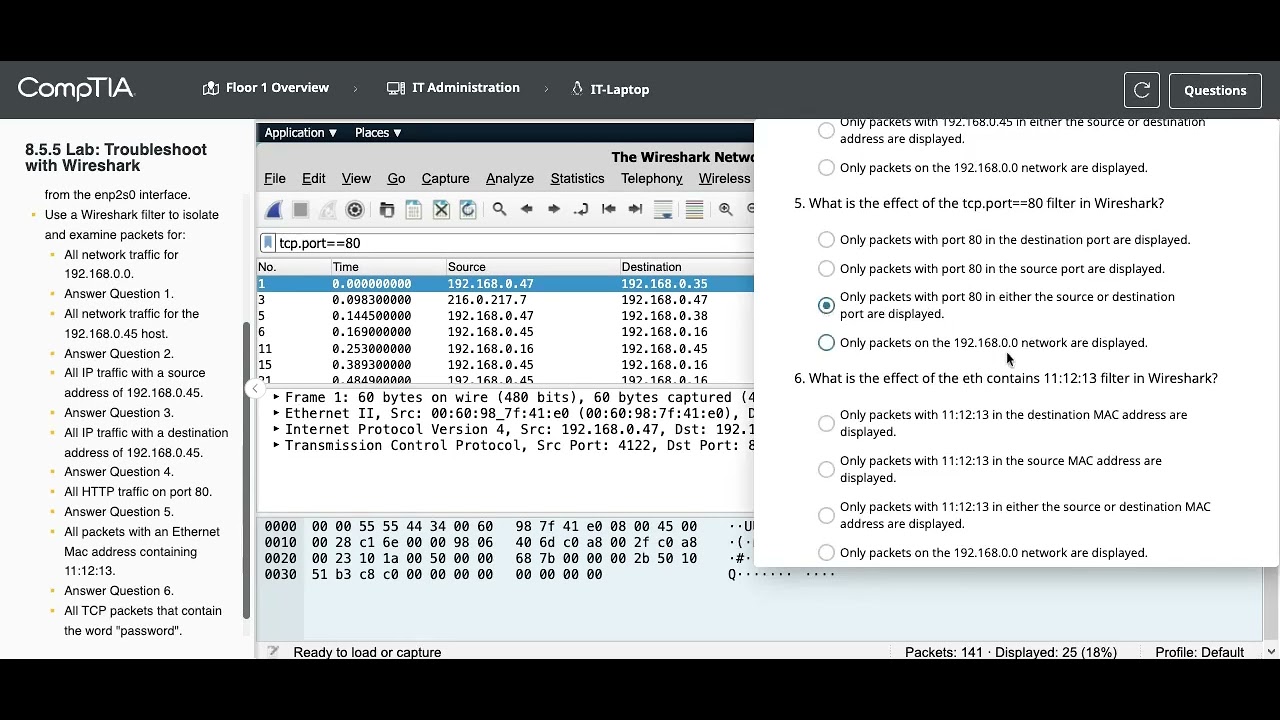This screenshot has width=1280, height=720.
Task: Select packet row from 216.0.217.7
Action: [505, 300]
